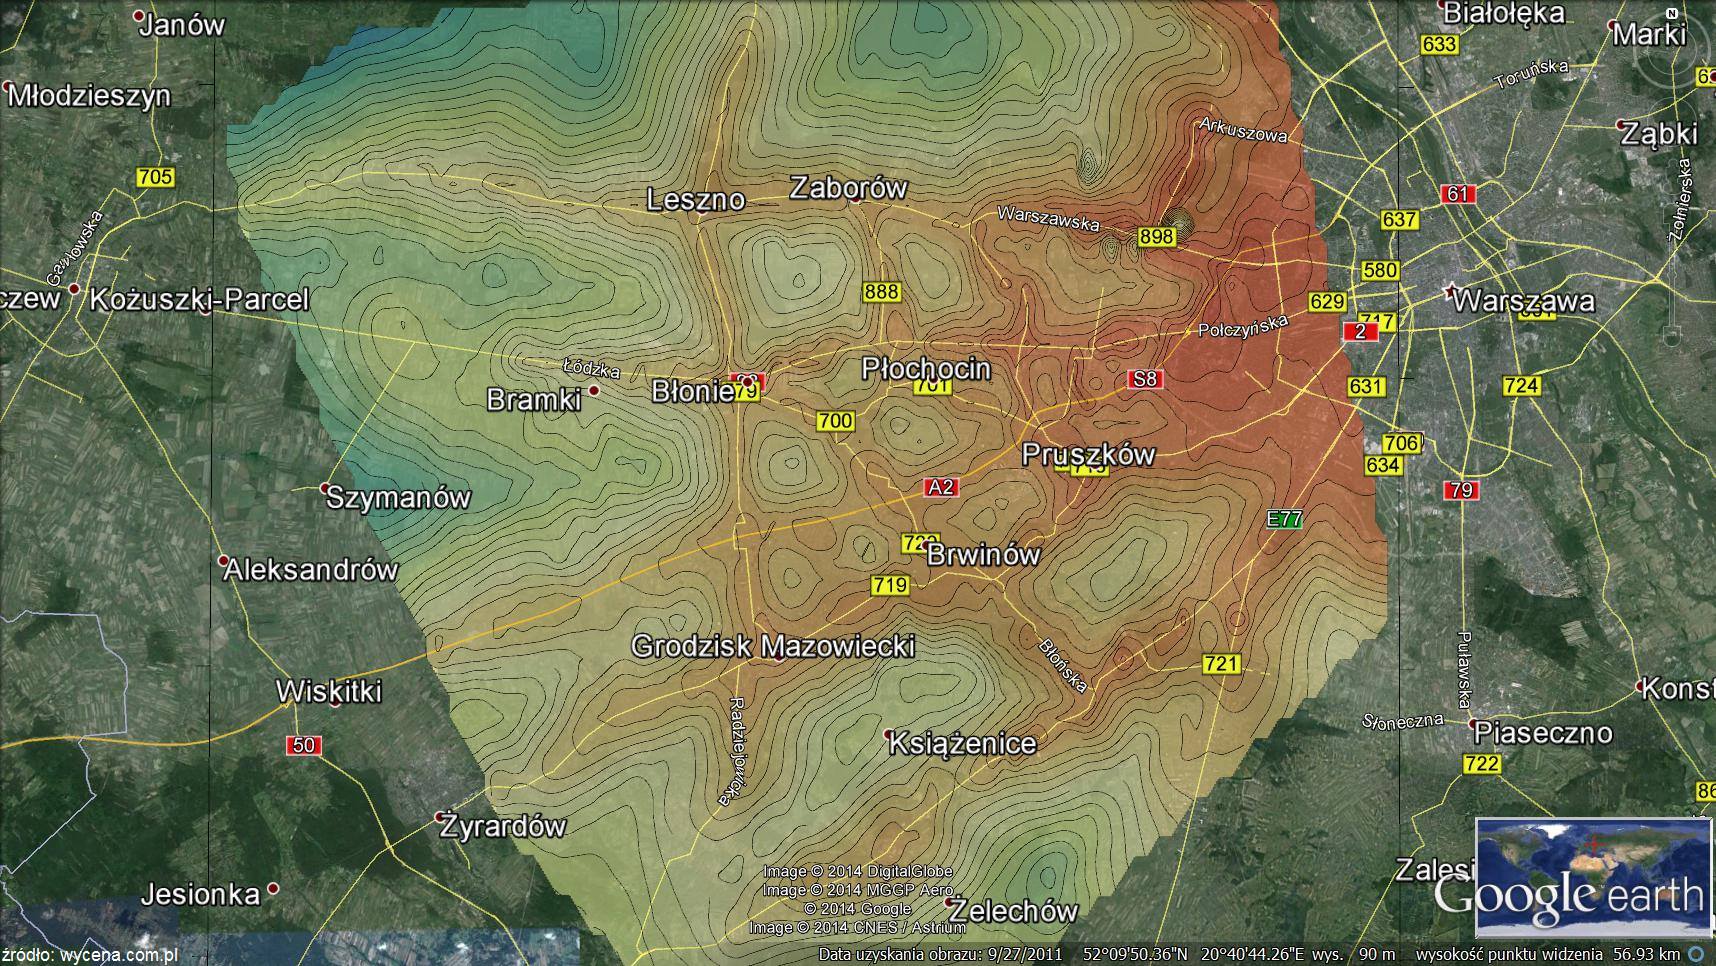
Task: Click the imagery date in the status bar
Action: point(941,954)
